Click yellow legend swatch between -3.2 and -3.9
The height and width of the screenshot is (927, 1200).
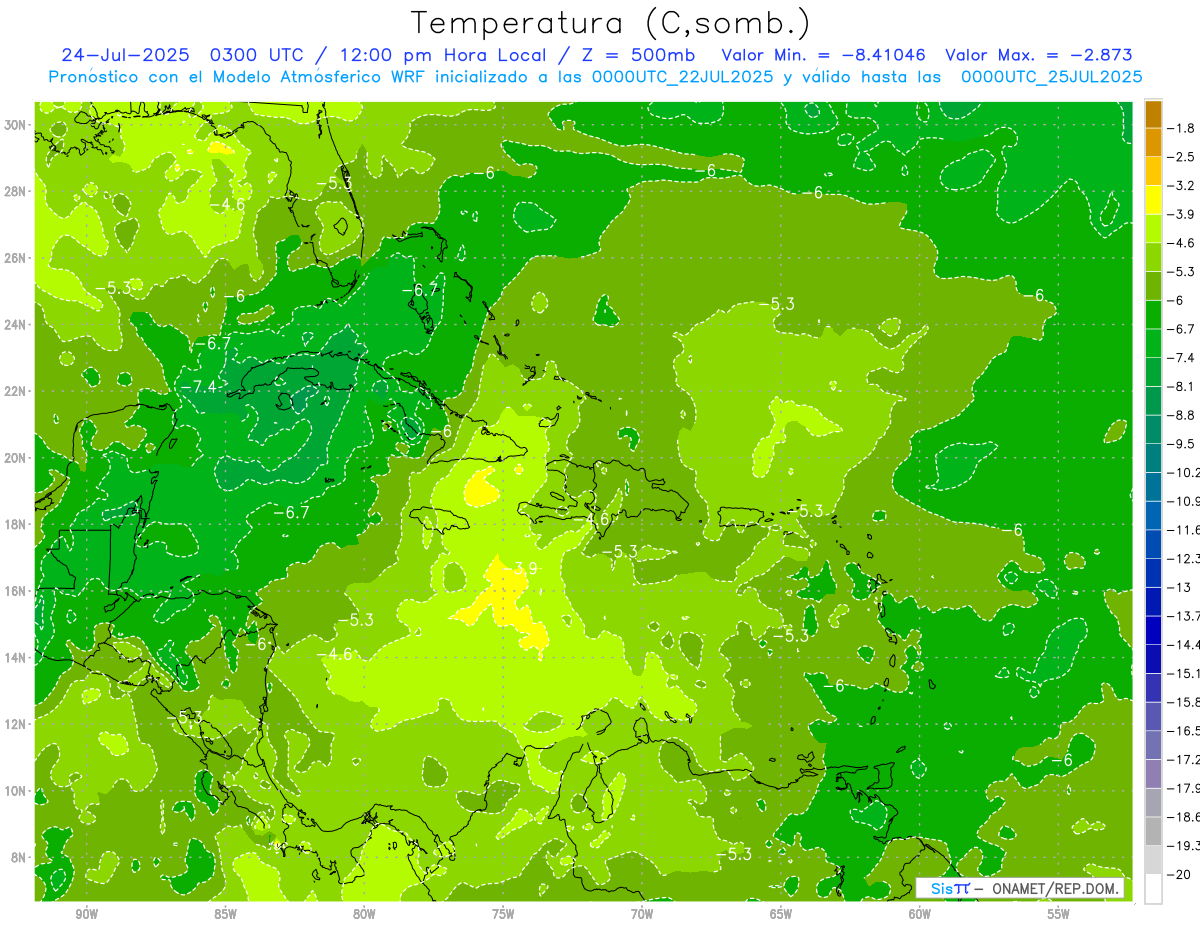pyautogui.click(x=1153, y=200)
